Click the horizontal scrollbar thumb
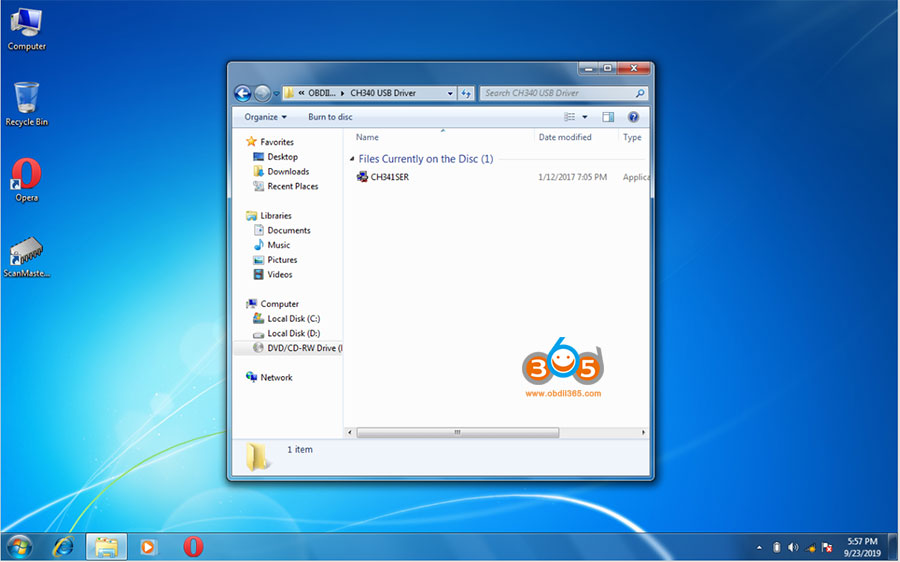This screenshot has height=562, width=900. point(457,433)
